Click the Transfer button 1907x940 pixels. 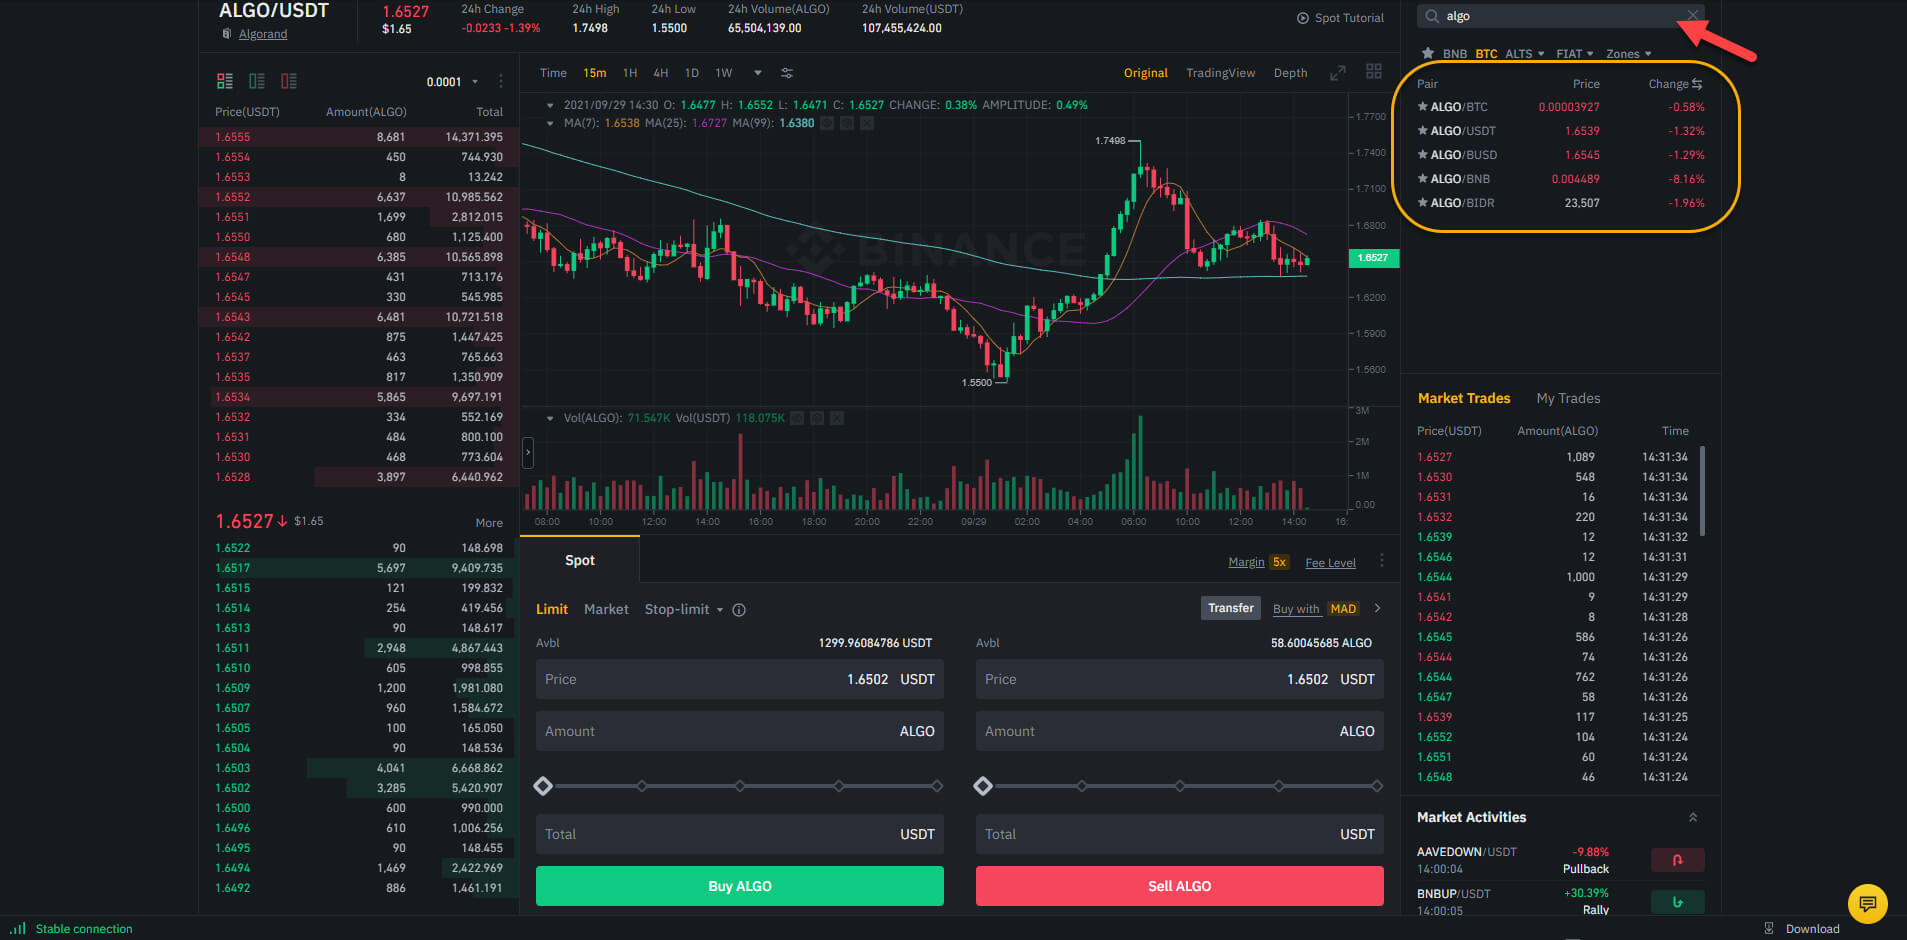[x=1231, y=608]
